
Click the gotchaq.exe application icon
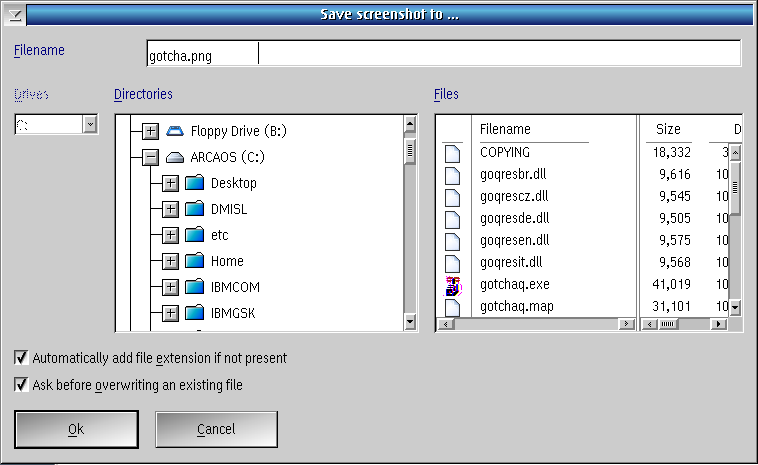tap(452, 286)
